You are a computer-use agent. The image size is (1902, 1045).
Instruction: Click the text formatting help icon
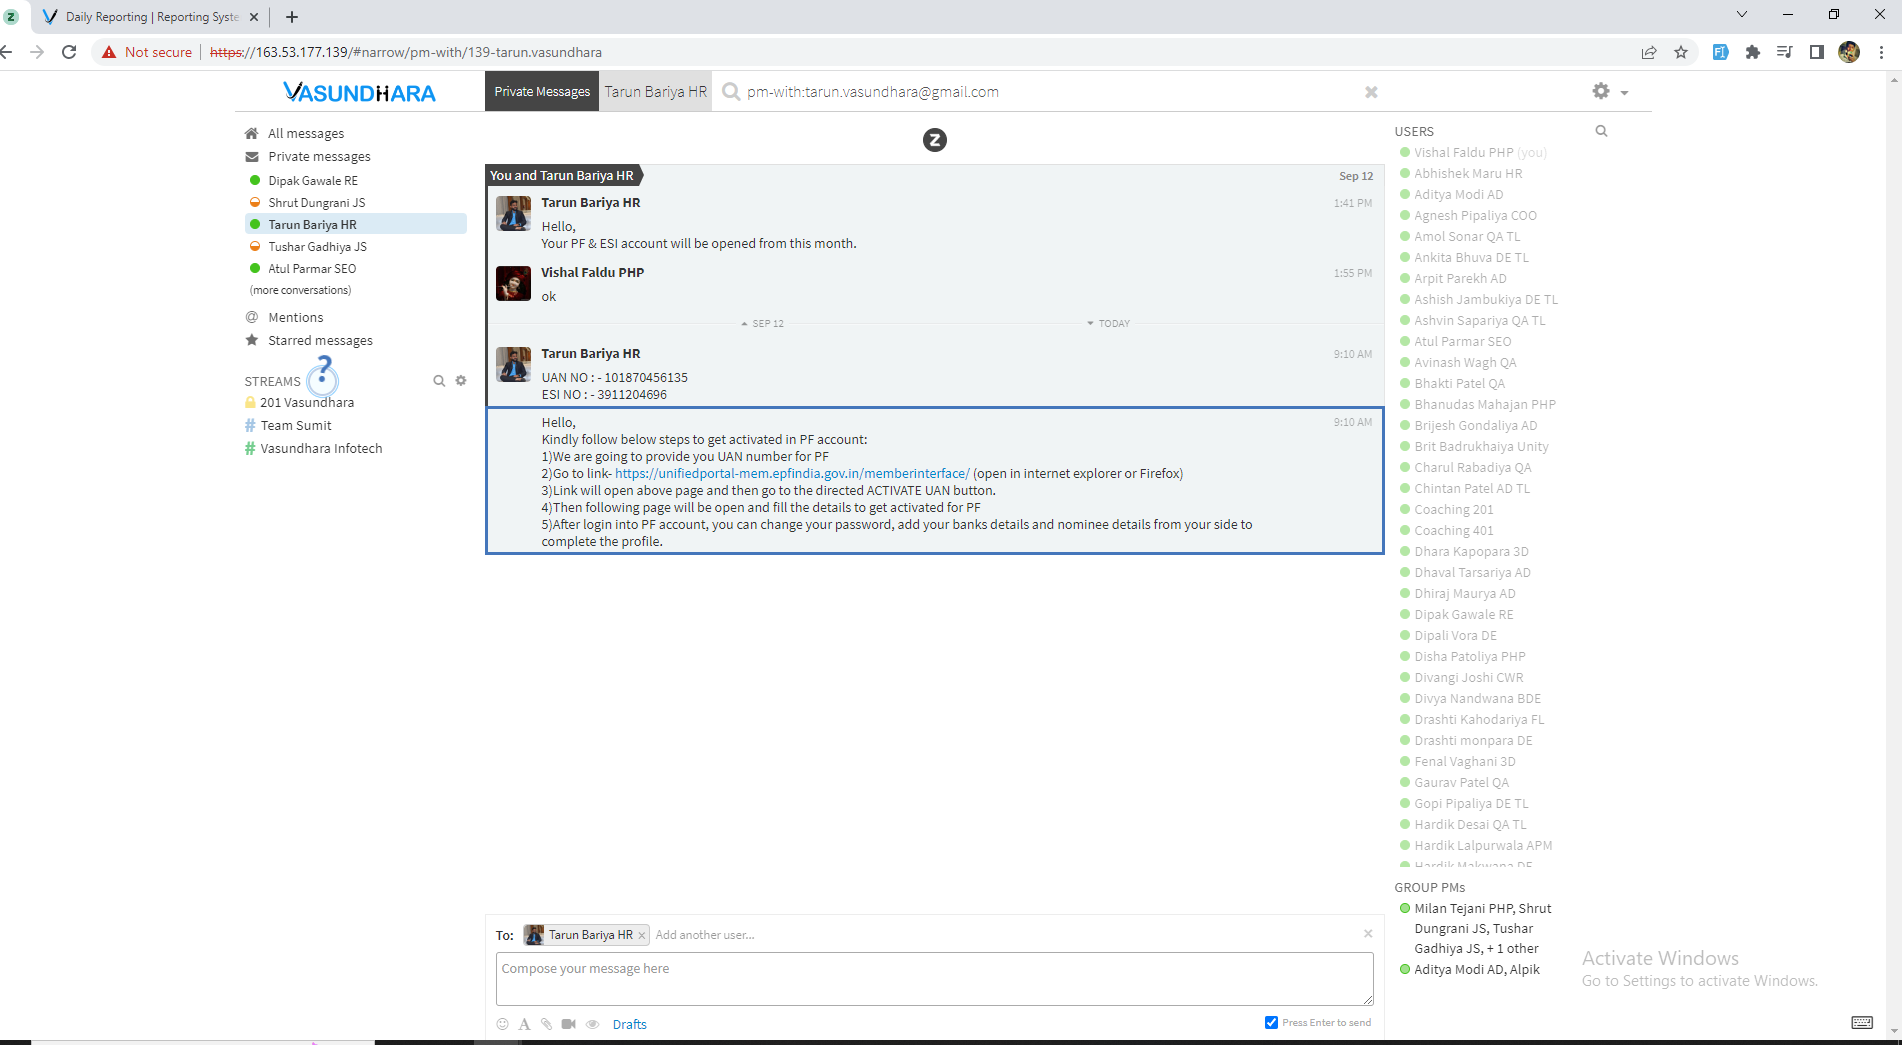point(524,1024)
